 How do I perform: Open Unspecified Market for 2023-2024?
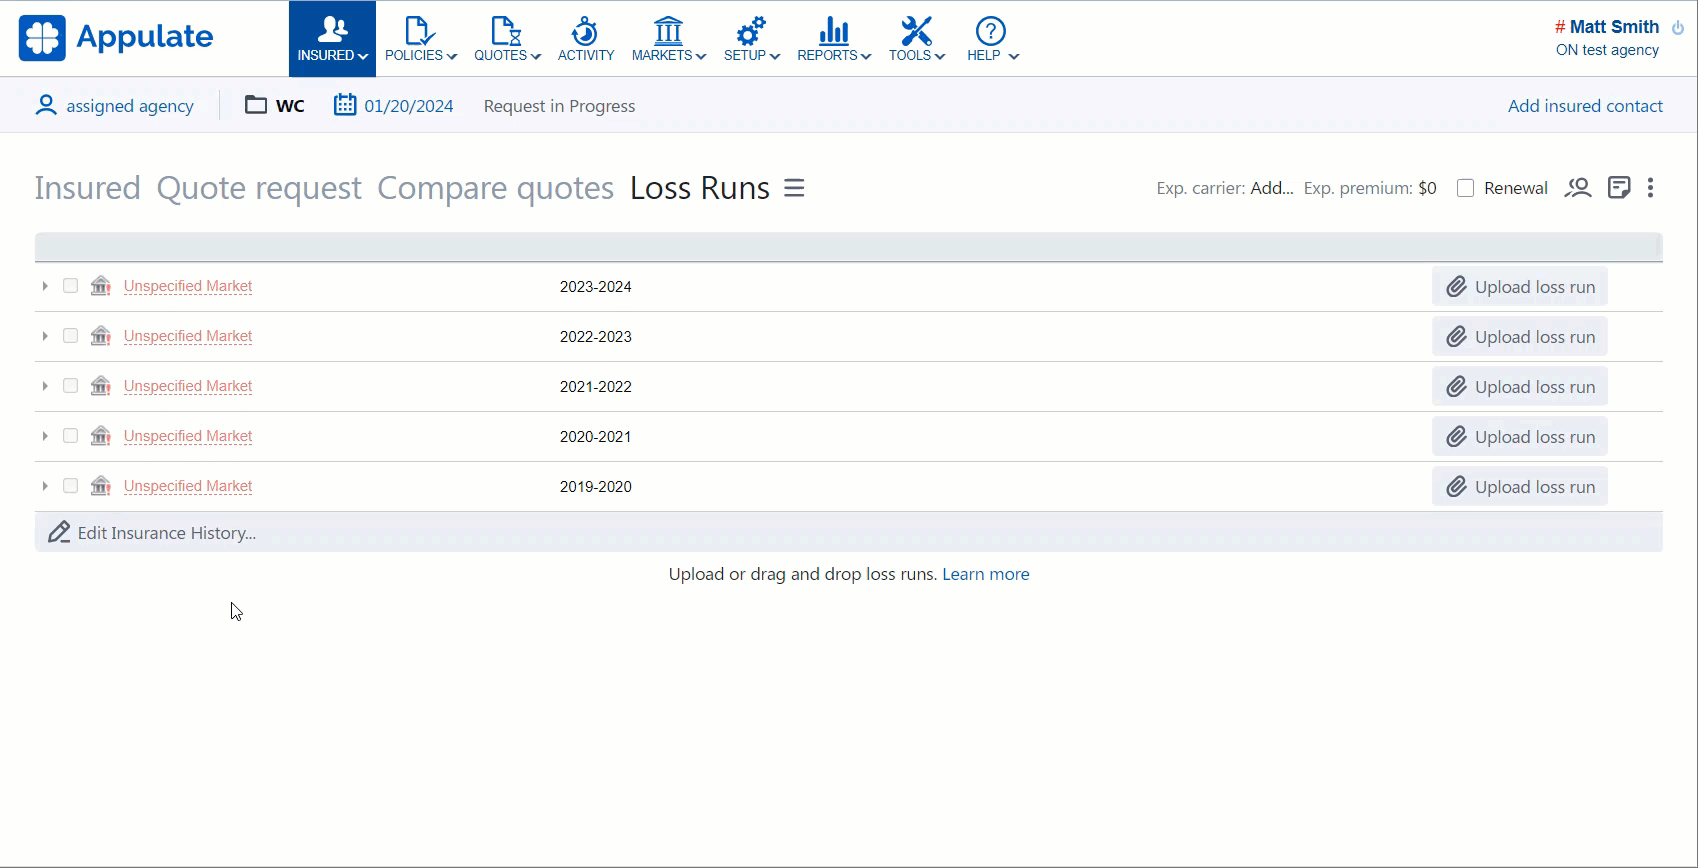[x=188, y=286]
